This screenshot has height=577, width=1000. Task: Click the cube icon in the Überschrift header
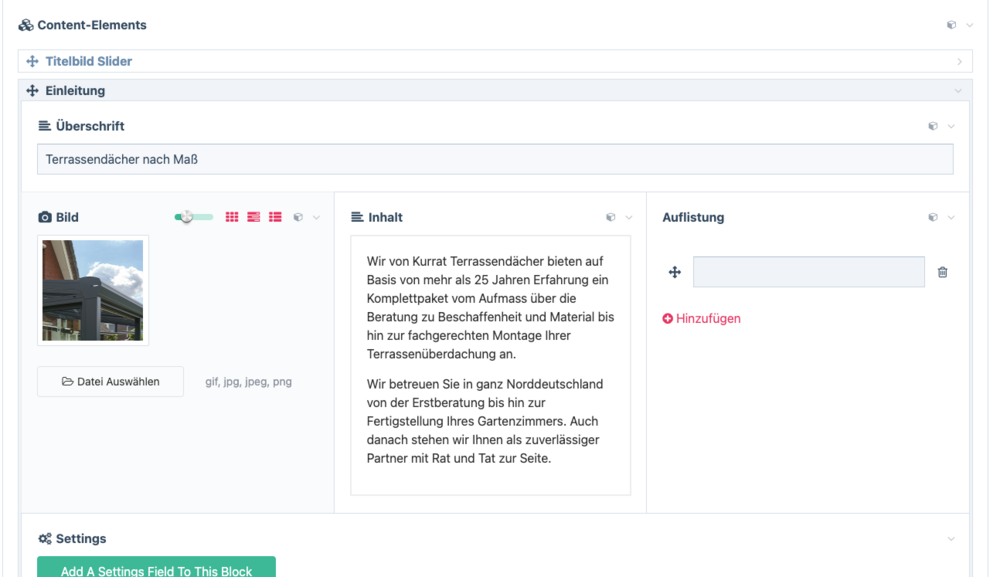point(933,126)
